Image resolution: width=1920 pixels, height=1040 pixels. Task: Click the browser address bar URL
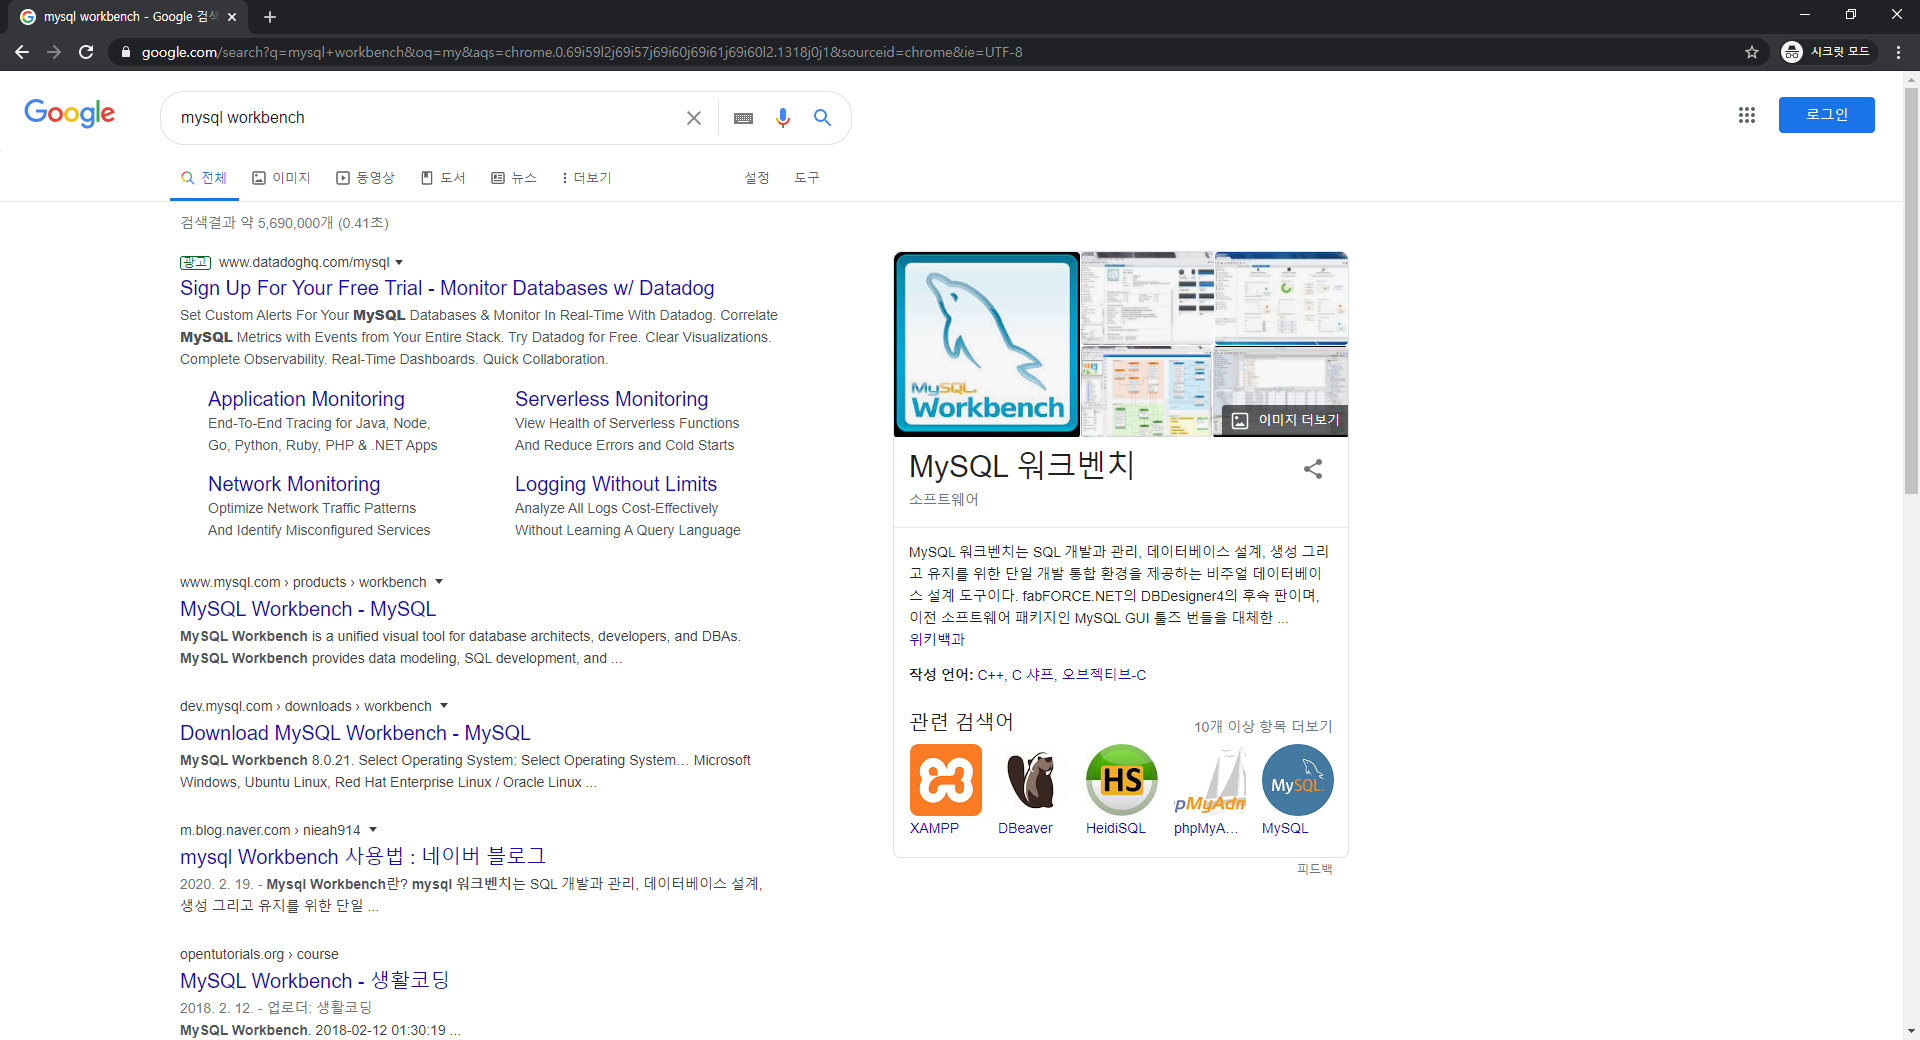coord(582,52)
